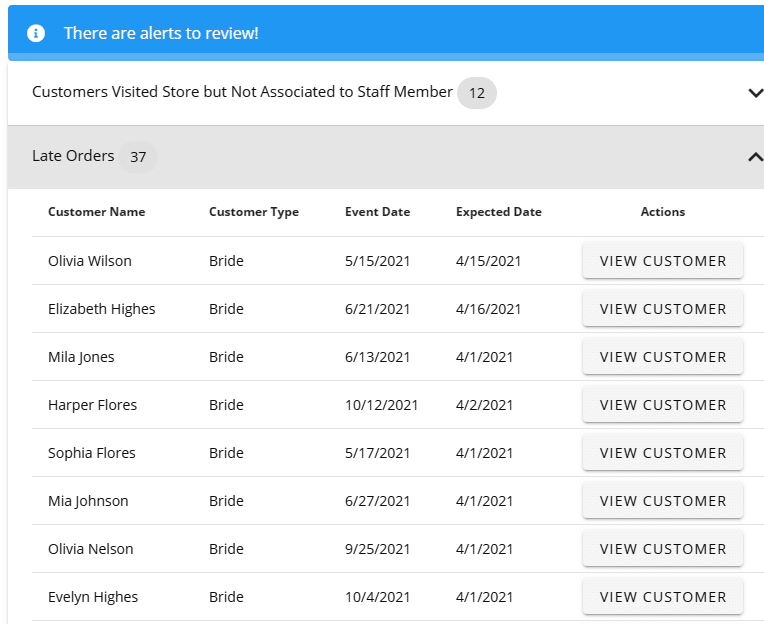This screenshot has width=764, height=624.
Task: Click the 12 count badge
Action: (477, 94)
